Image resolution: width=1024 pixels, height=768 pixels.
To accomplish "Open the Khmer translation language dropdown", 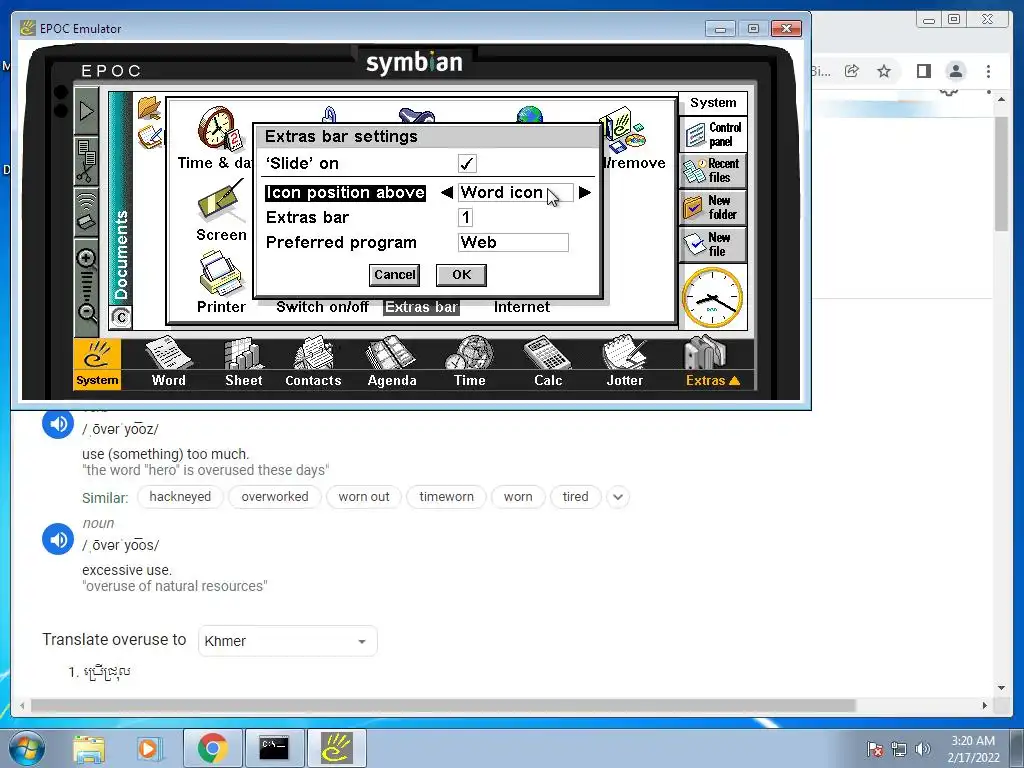I will click(x=287, y=641).
